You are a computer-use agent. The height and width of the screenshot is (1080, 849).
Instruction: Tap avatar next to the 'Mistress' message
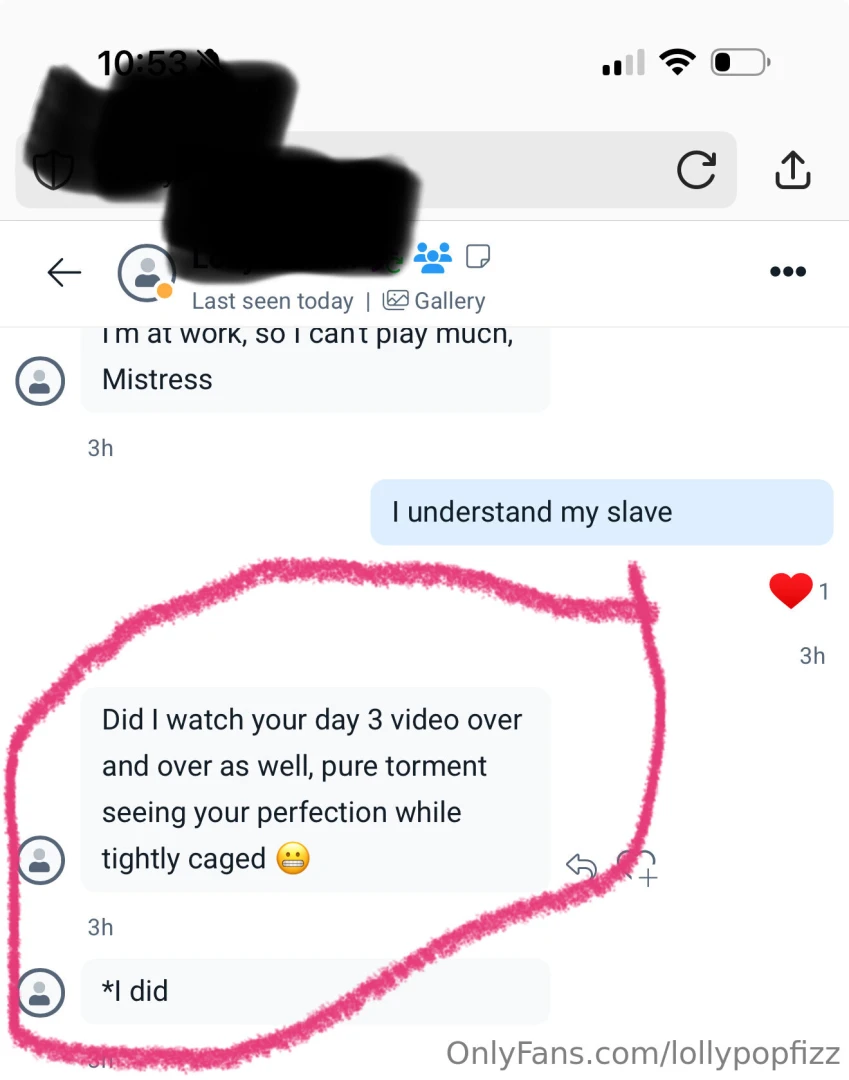coord(40,381)
